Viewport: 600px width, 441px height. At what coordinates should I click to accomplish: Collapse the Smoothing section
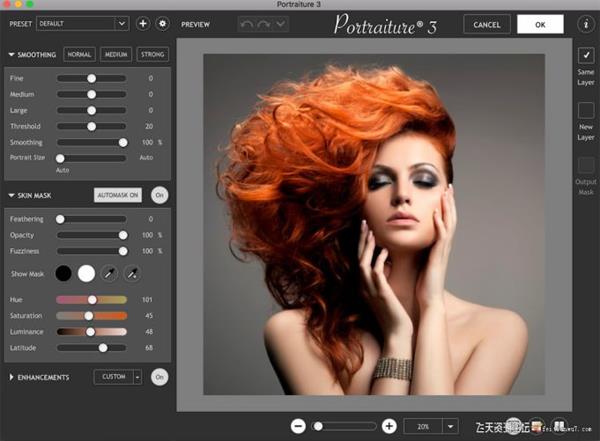(11, 54)
